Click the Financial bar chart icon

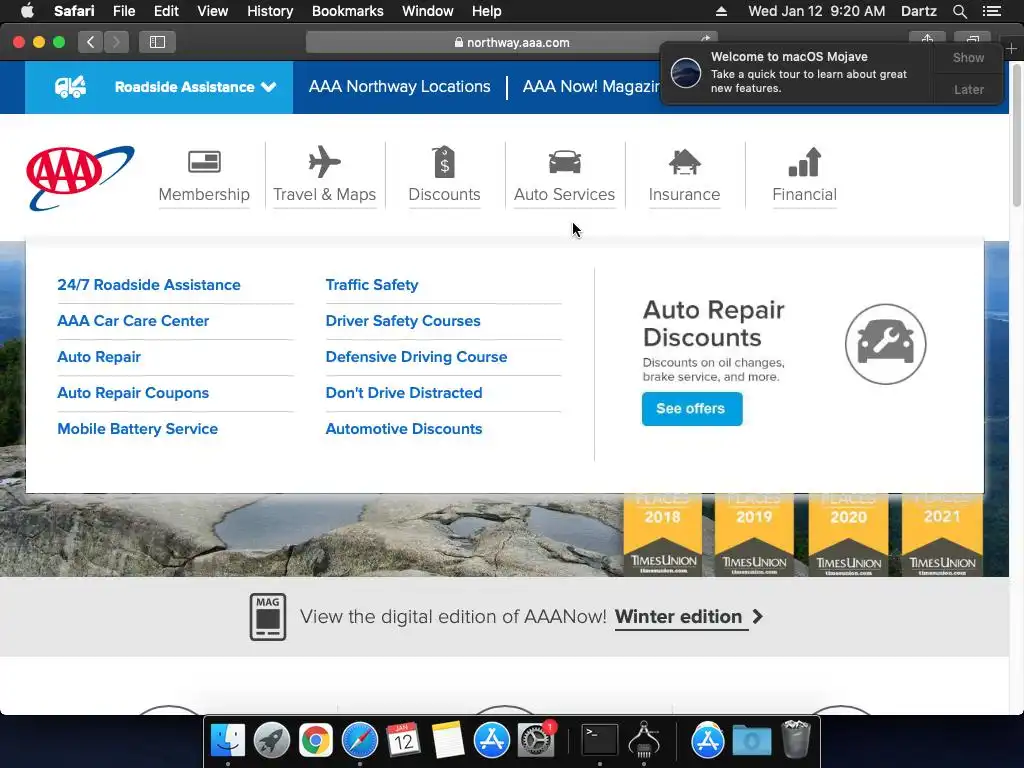tap(804, 162)
